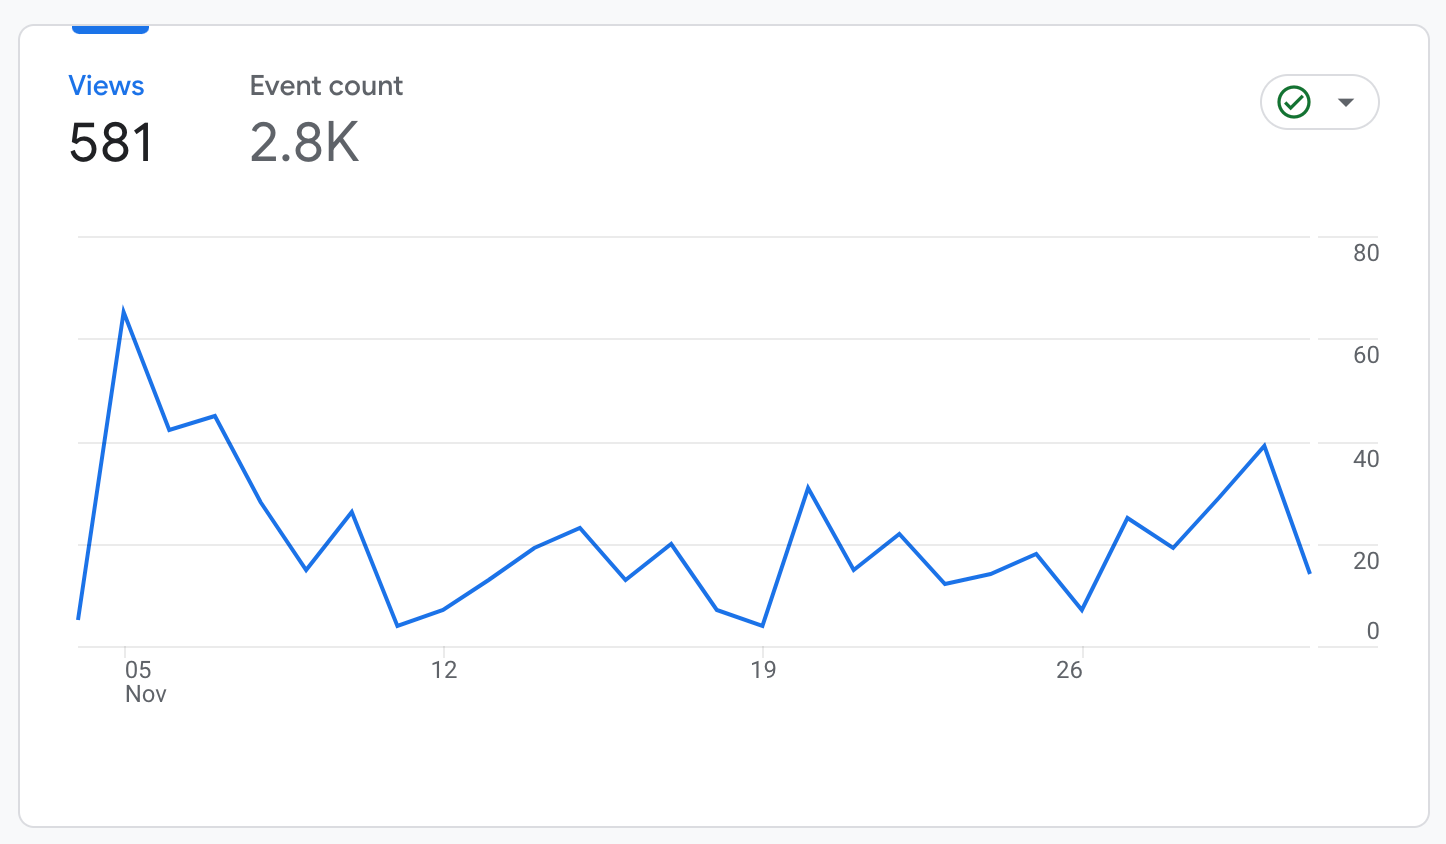Click the "05 Nov" date label
Image resolution: width=1446 pixels, height=844 pixels.
click(142, 681)
